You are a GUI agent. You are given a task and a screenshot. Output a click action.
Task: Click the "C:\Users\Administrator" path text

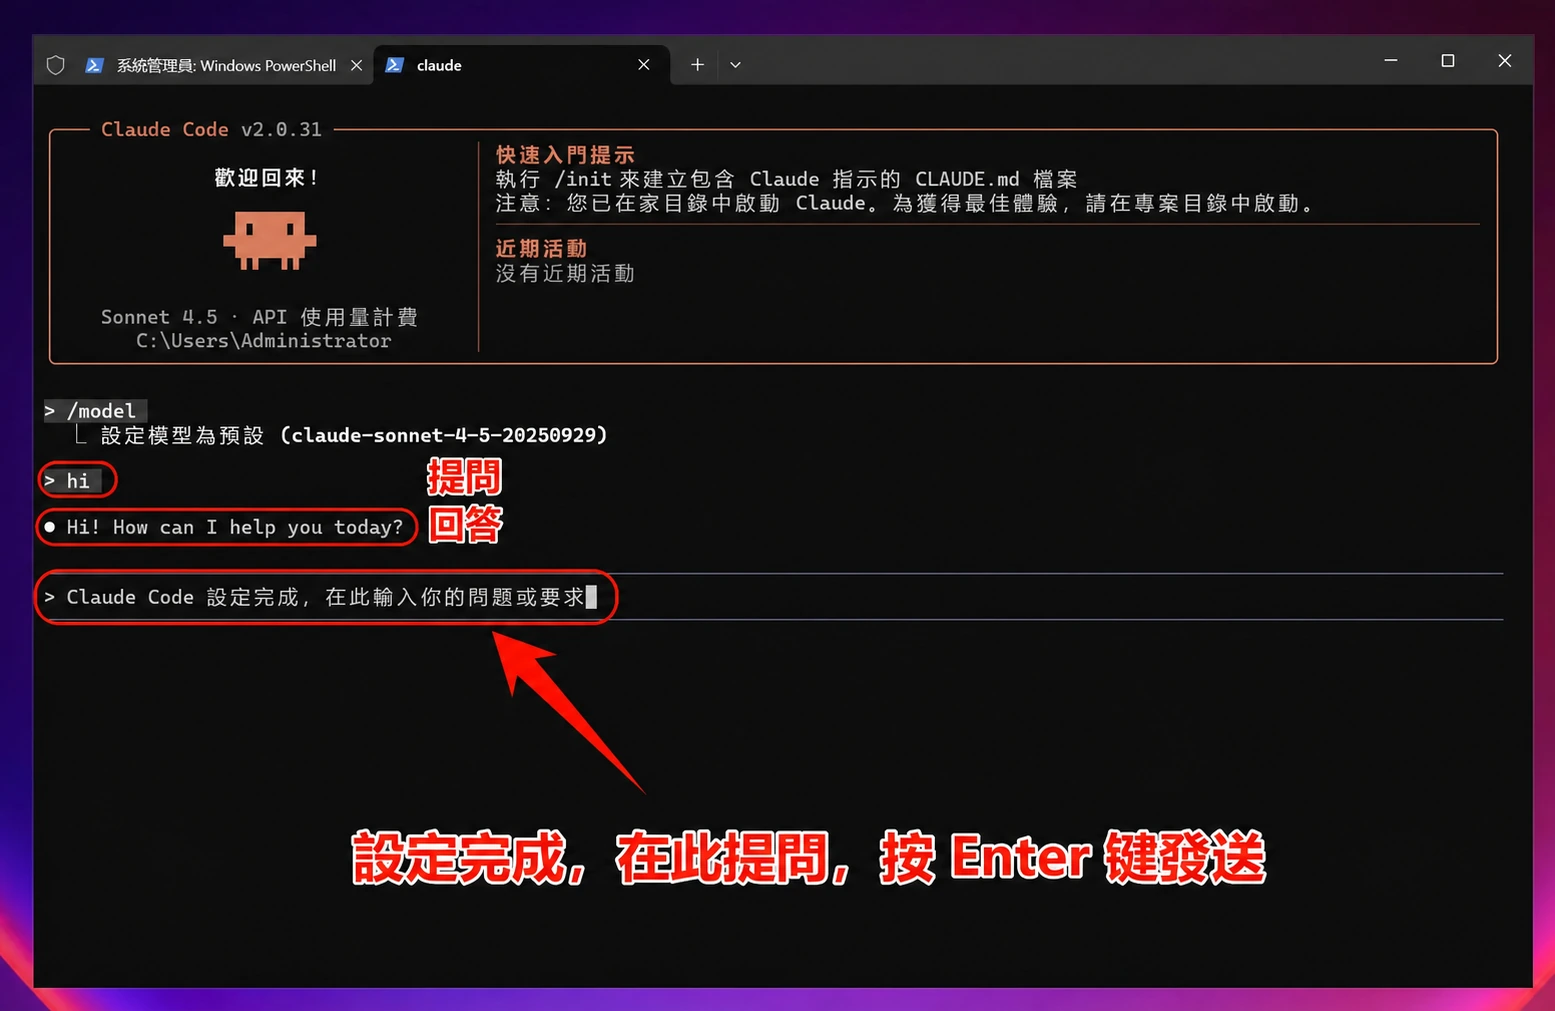pos(264,341)
